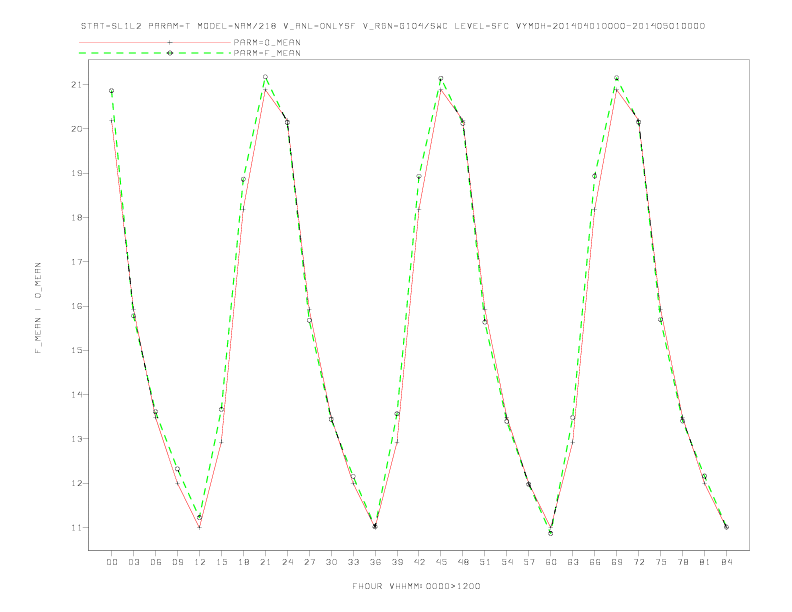This screenshot has height=612, width=792.
Task: Click x-axis forecast hour label 84
Action: pos(726,562)
